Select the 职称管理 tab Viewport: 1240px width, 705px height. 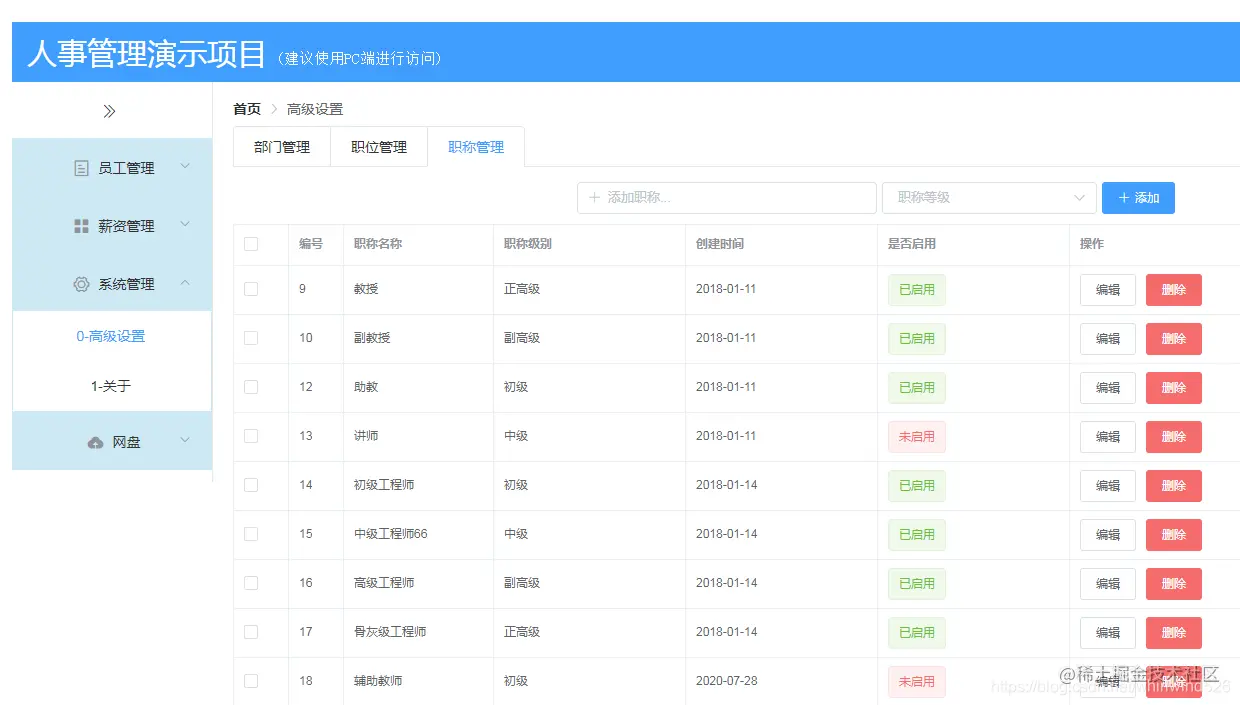476,147
